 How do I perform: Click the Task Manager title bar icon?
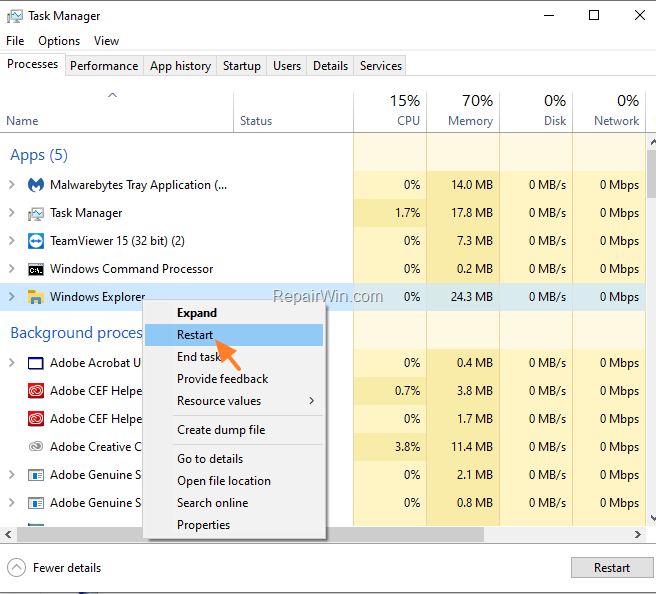click(x=15, y=16)
